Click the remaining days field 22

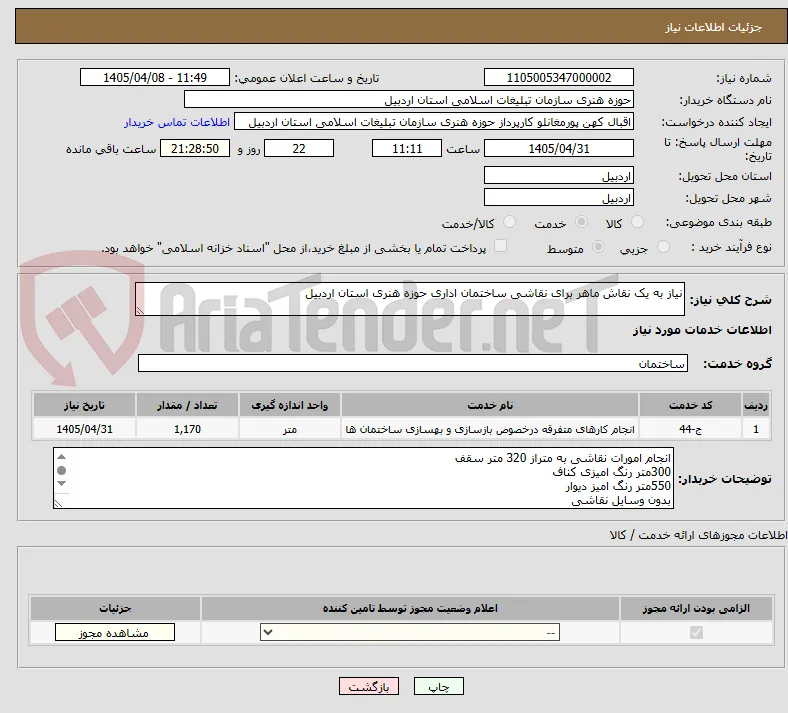pos(299,149)
